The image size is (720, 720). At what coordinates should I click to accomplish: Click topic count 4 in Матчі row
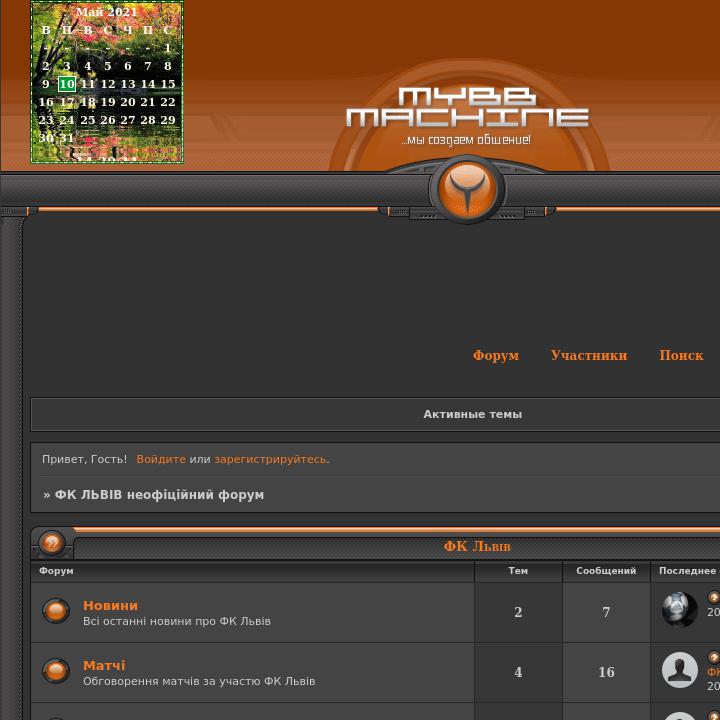(518, 672)
